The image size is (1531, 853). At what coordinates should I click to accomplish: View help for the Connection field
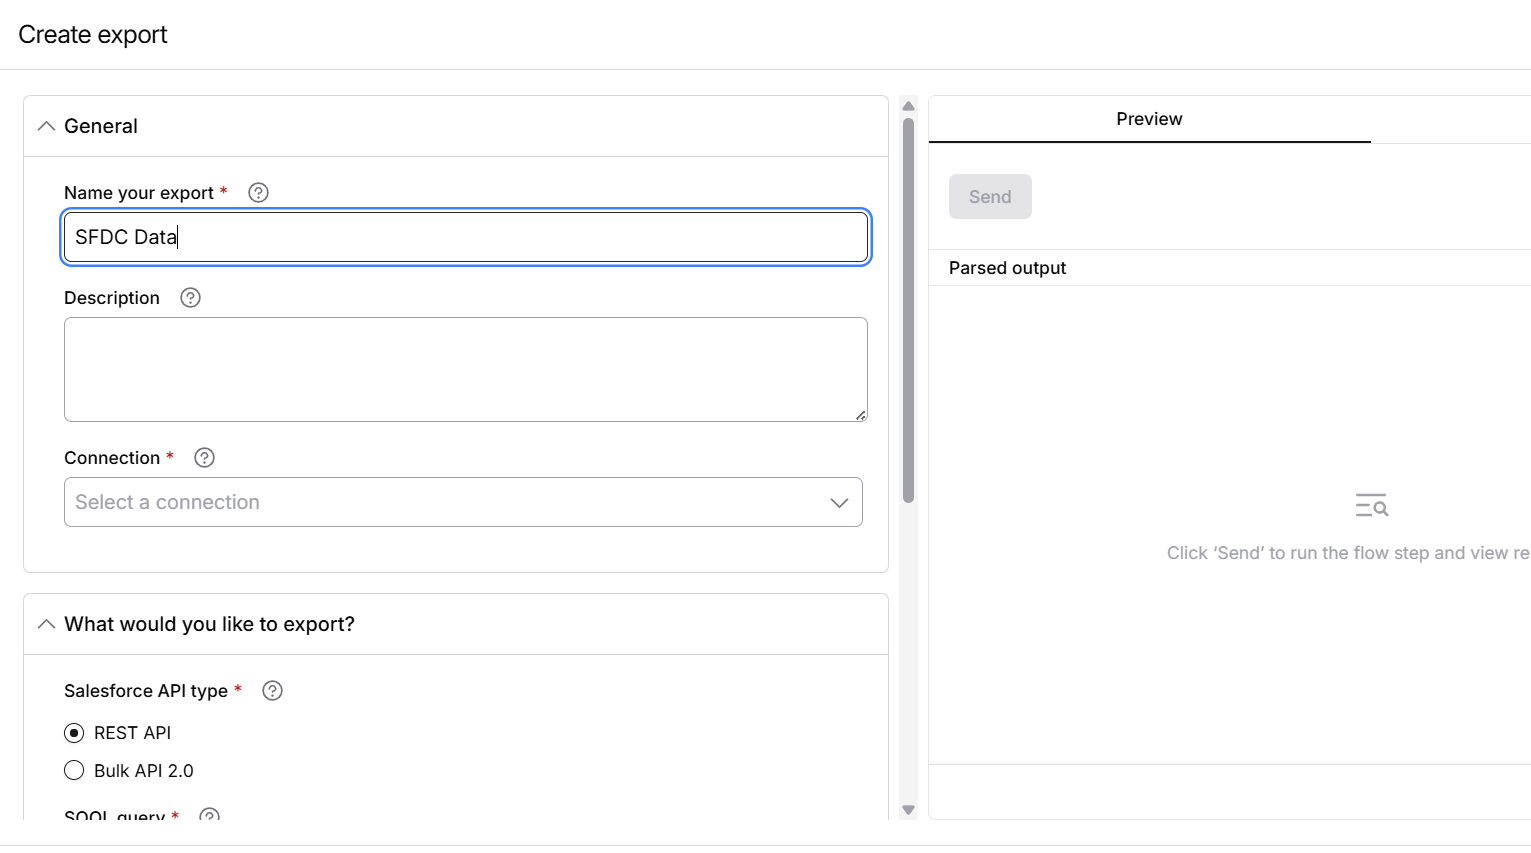pyautogui.click(x=204, y=457)
